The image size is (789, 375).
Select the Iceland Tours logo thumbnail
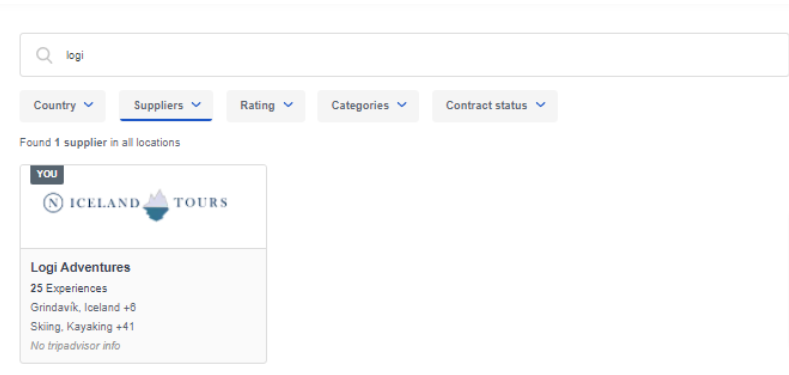click(x=143, y=206)
